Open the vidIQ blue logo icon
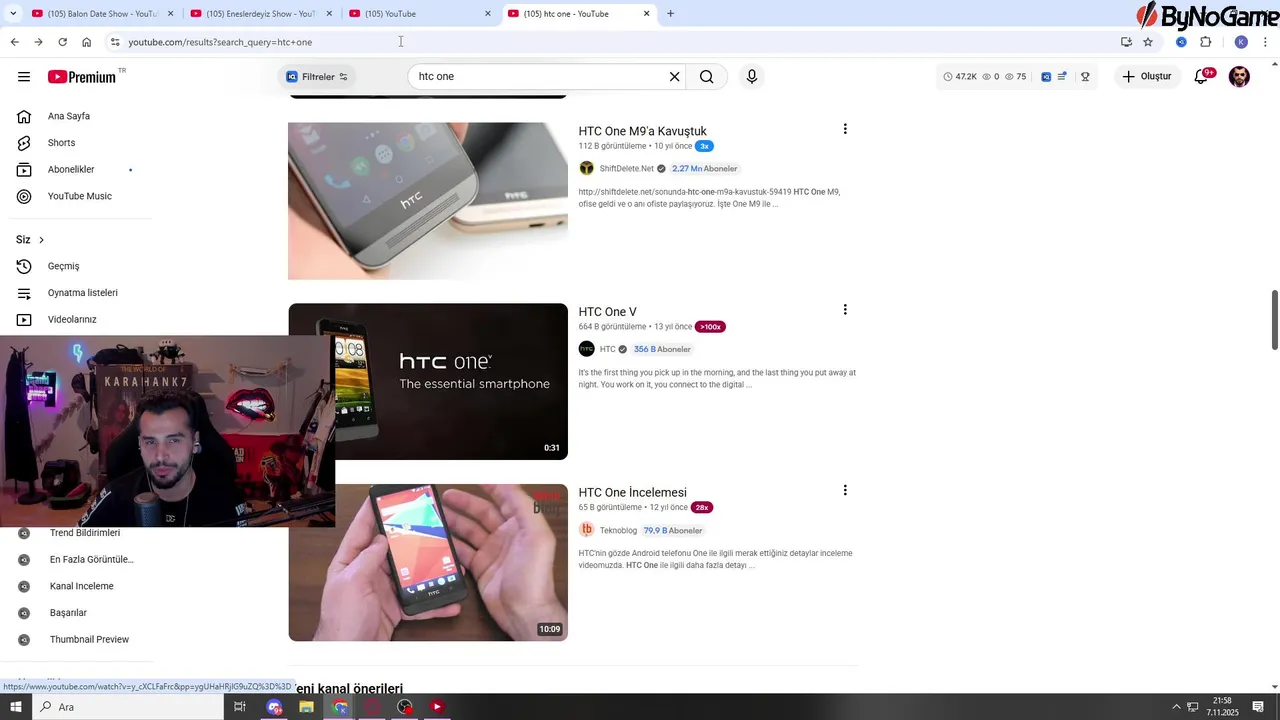This screenshot has width=1280, height=720. coord(1046,77)
